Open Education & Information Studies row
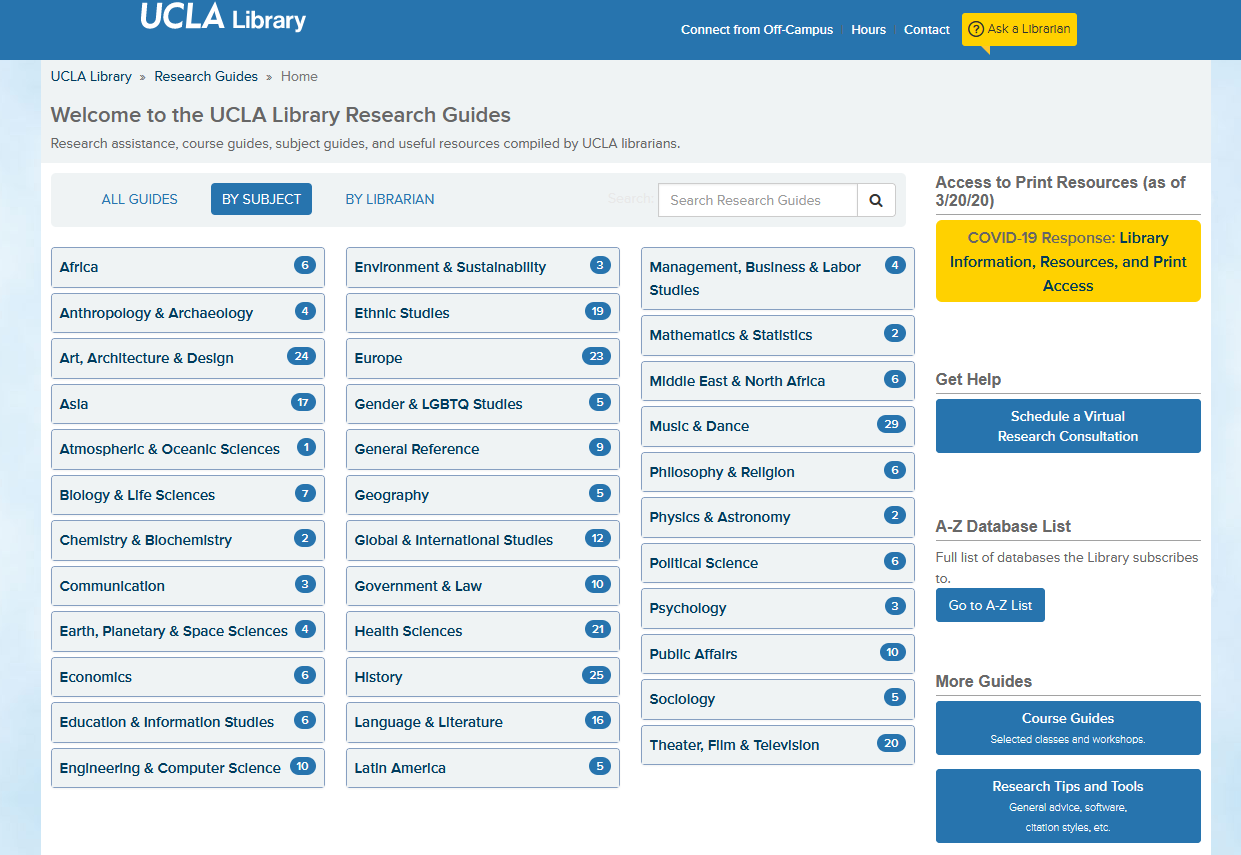Screen dimensions: 1241x855 pyautogui.click(x=188, y=722)
